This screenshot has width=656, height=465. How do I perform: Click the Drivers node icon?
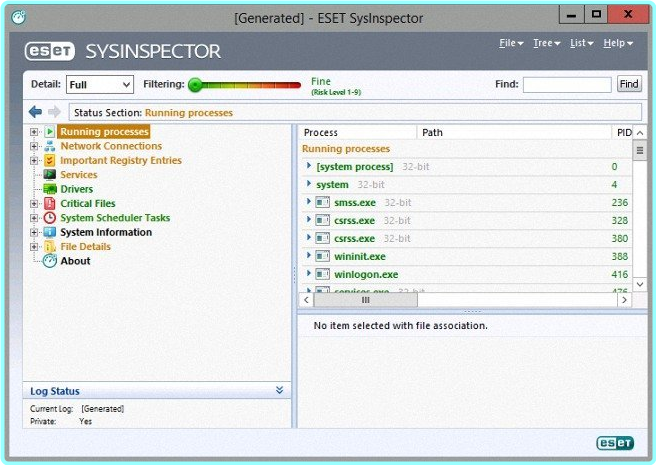[49, 189]
